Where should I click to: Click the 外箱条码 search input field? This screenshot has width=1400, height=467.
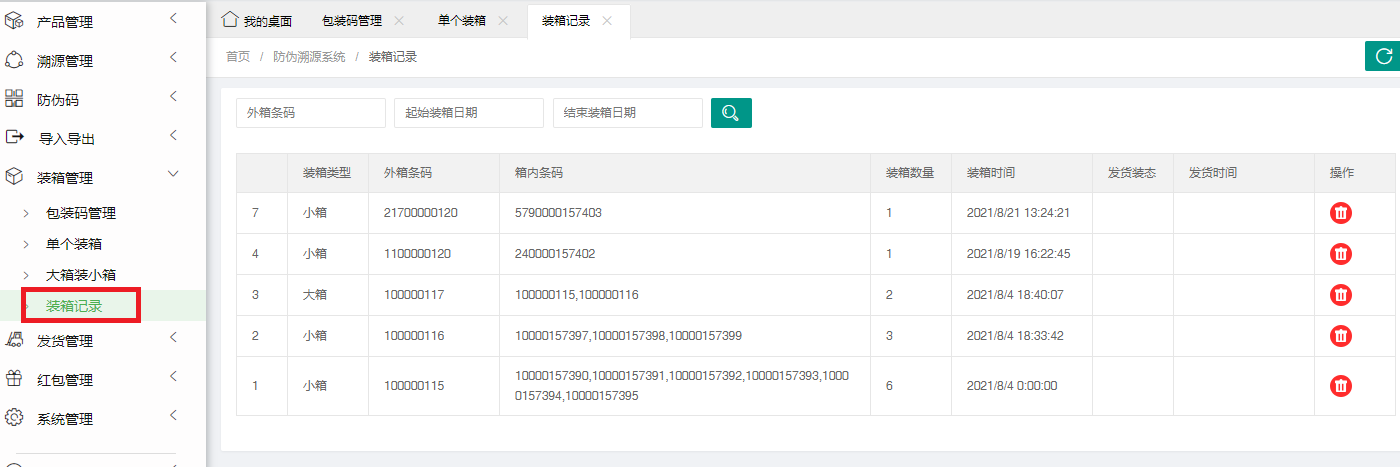pos(310,113)
